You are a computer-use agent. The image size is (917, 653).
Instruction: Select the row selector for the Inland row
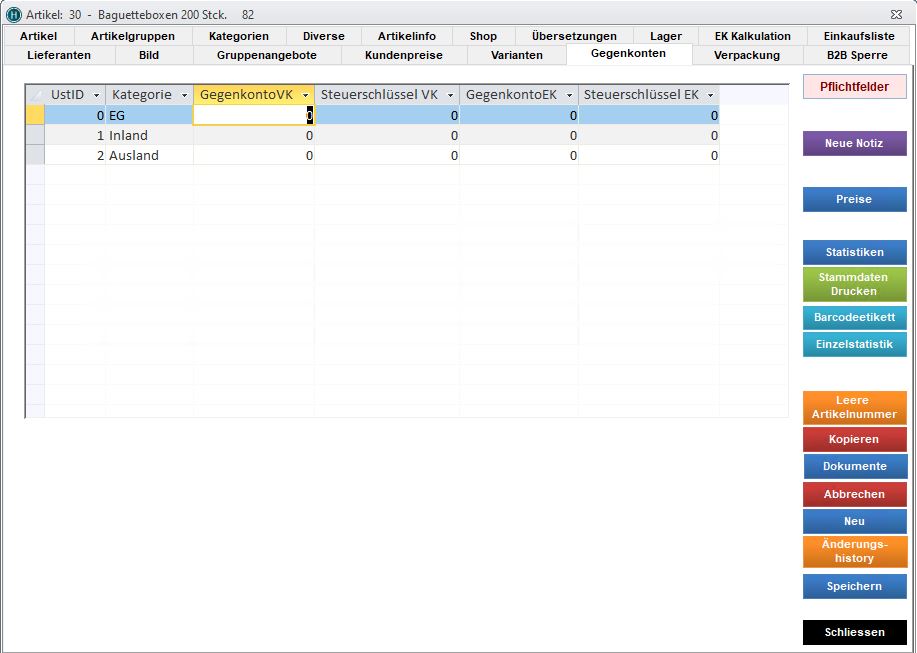[x=35, y=135]
